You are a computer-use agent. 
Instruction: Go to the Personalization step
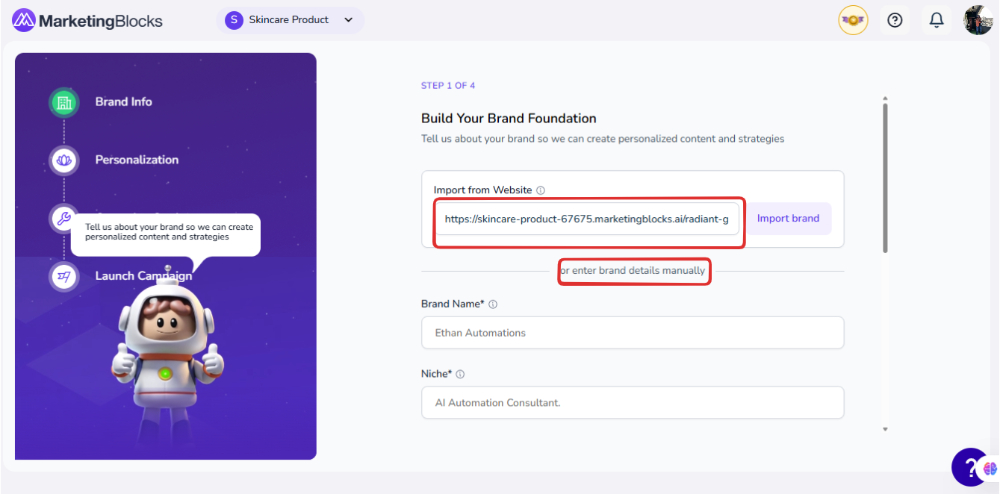(x=137, y=160)
